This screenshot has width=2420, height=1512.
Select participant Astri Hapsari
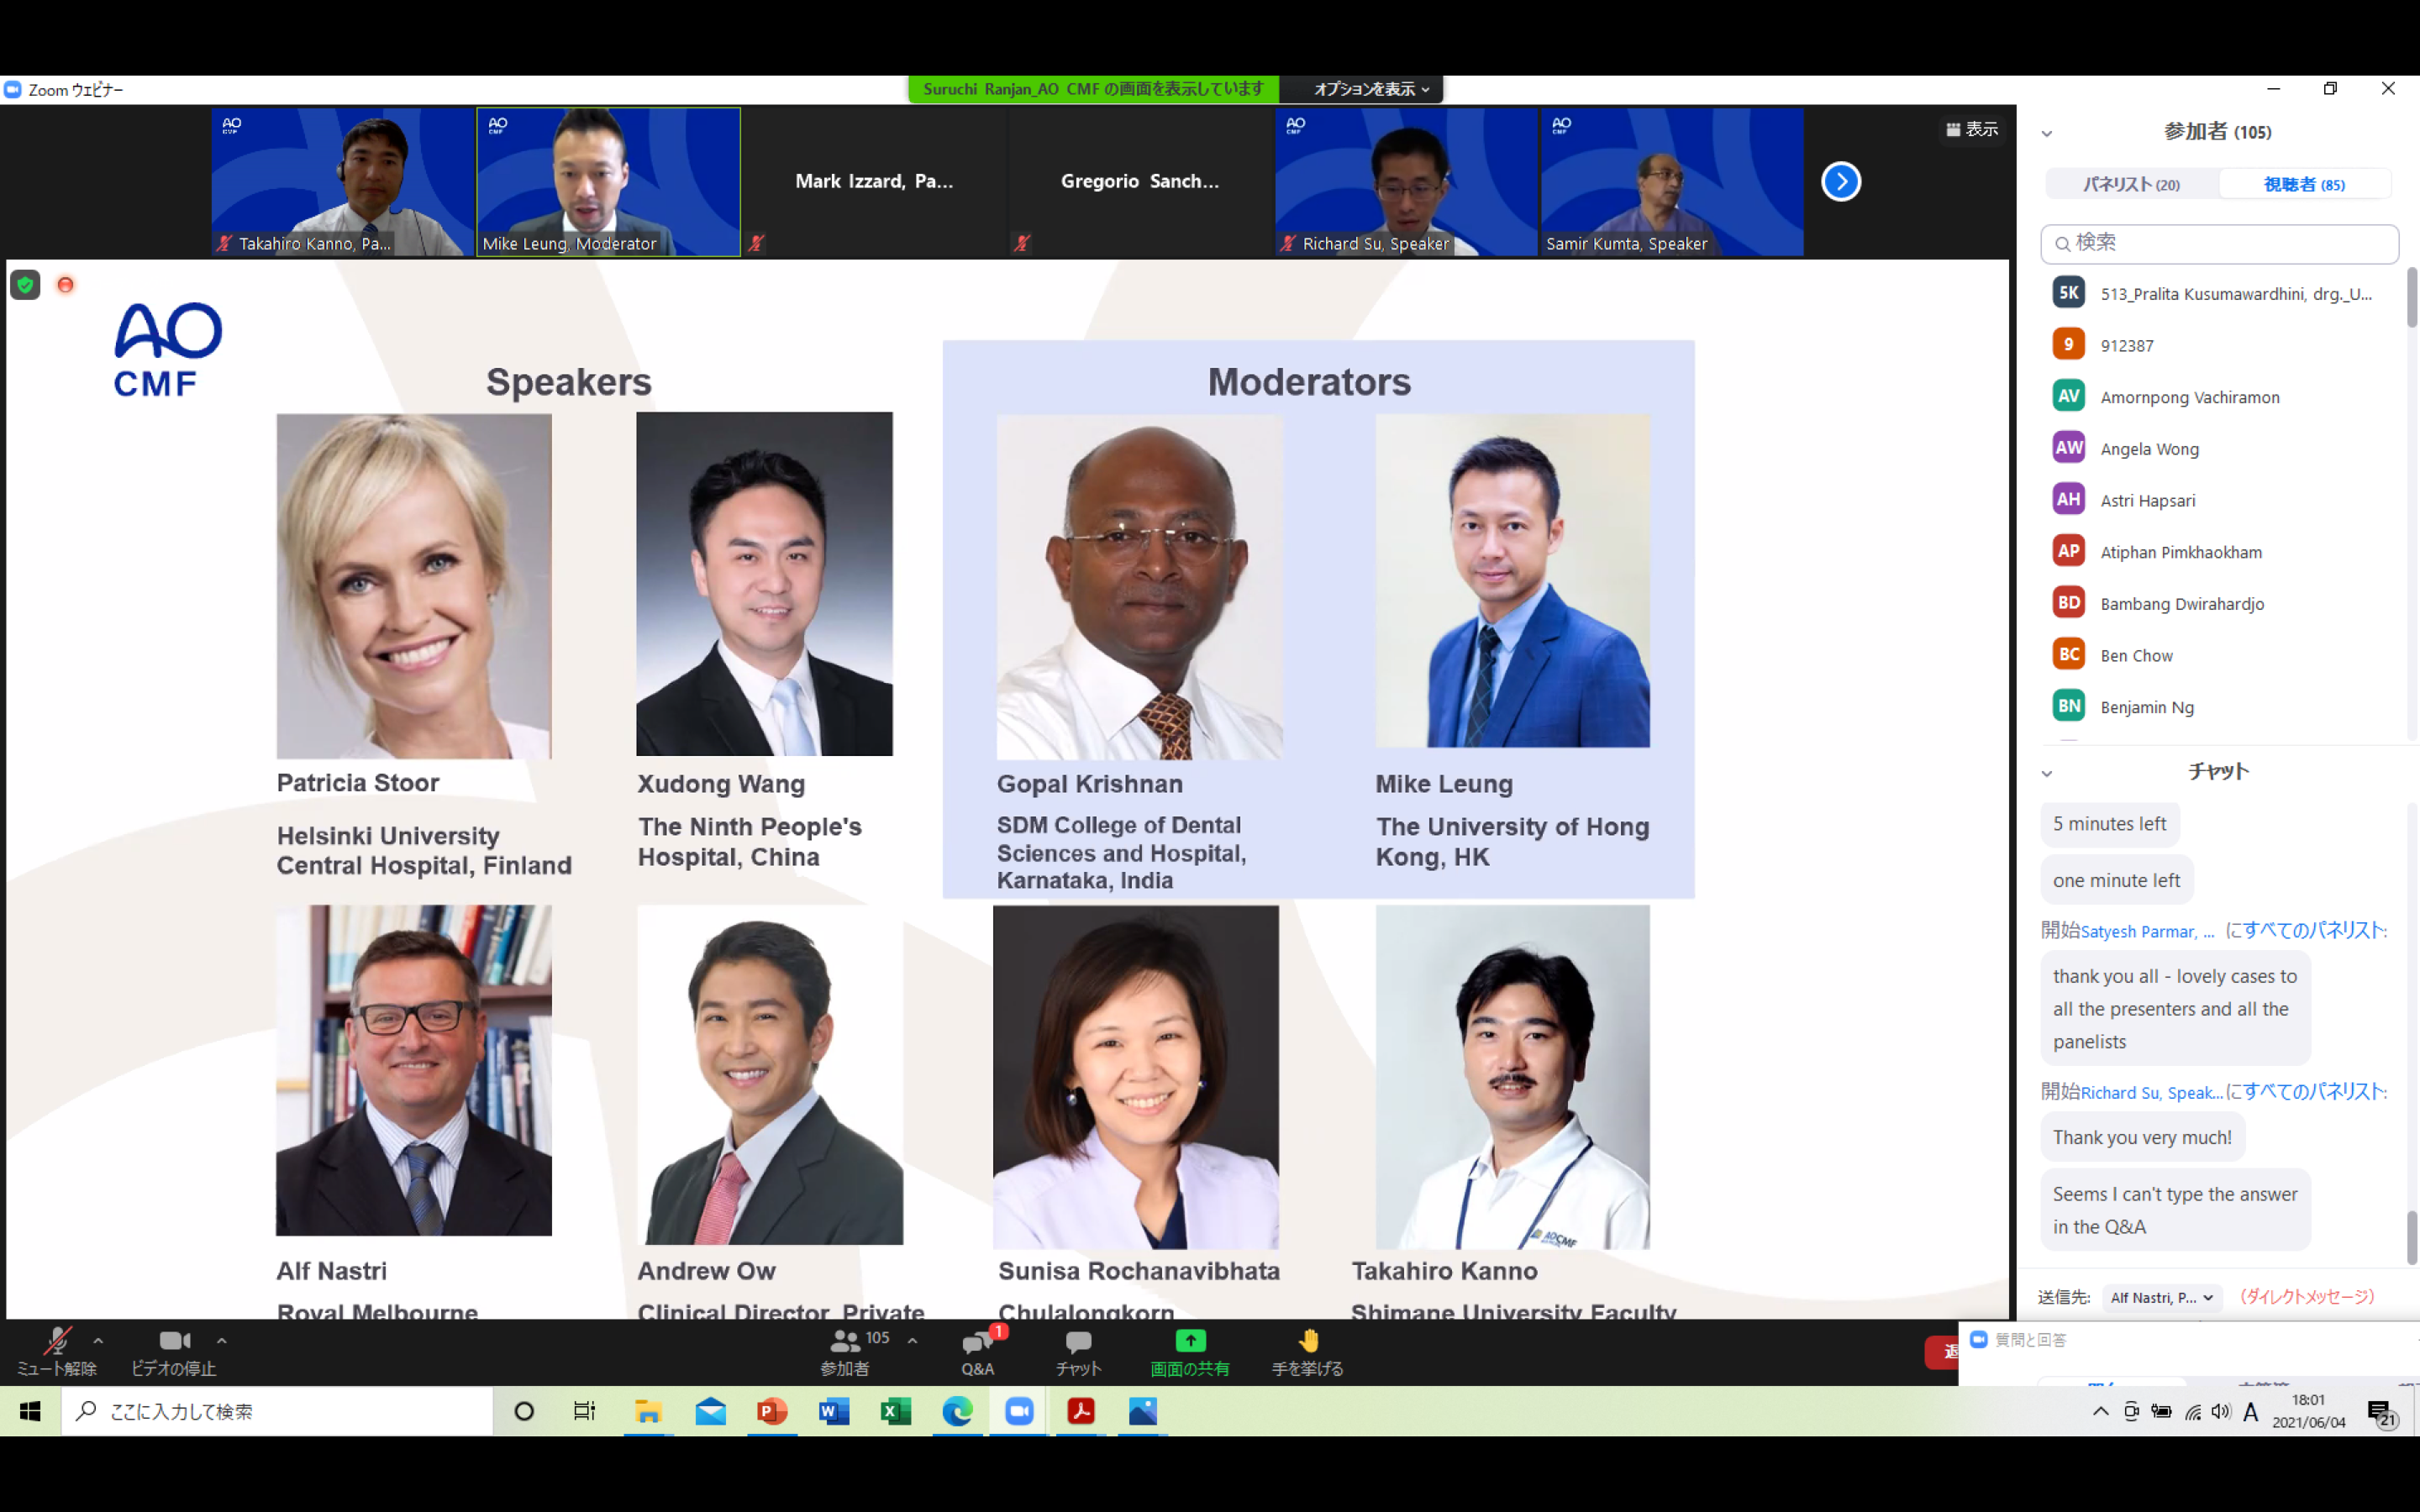2219,500
